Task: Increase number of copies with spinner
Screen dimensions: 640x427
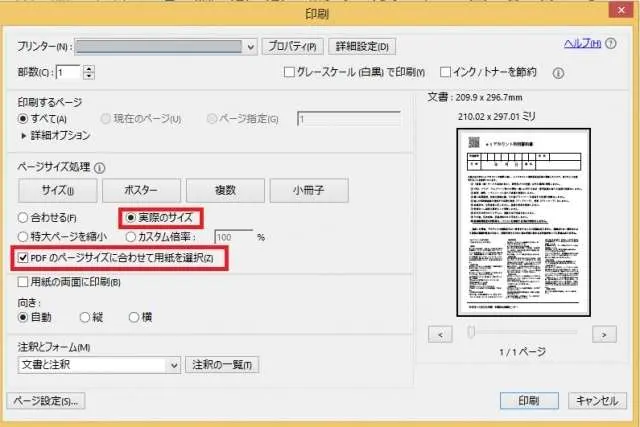Action: (89, 68)
